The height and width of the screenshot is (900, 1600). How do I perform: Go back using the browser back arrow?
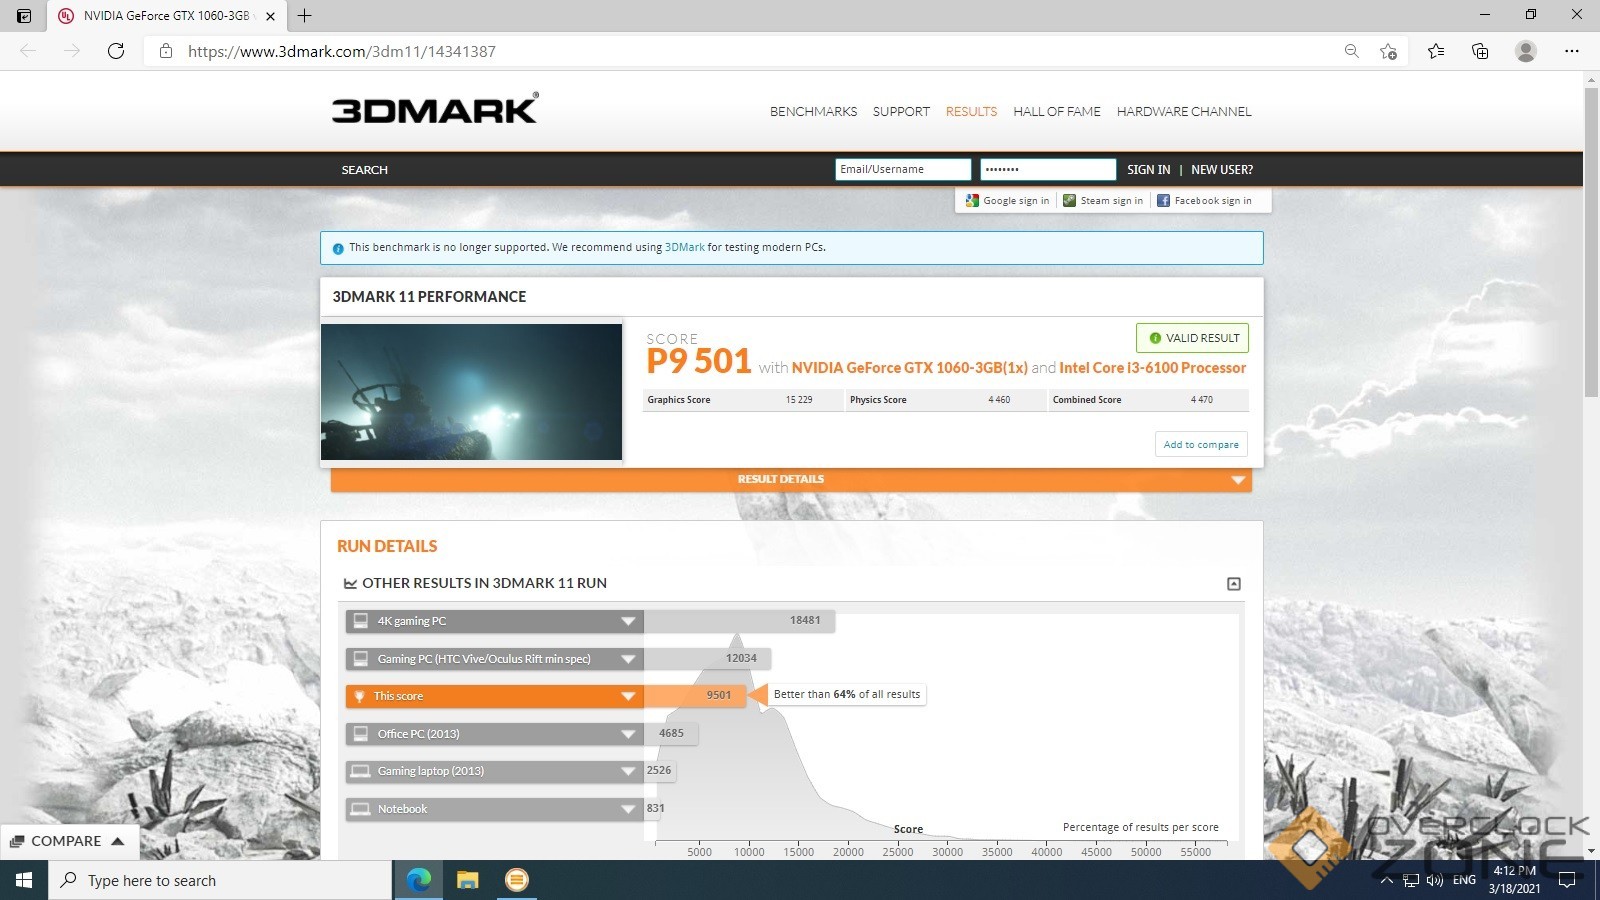(x=28, y=51)
